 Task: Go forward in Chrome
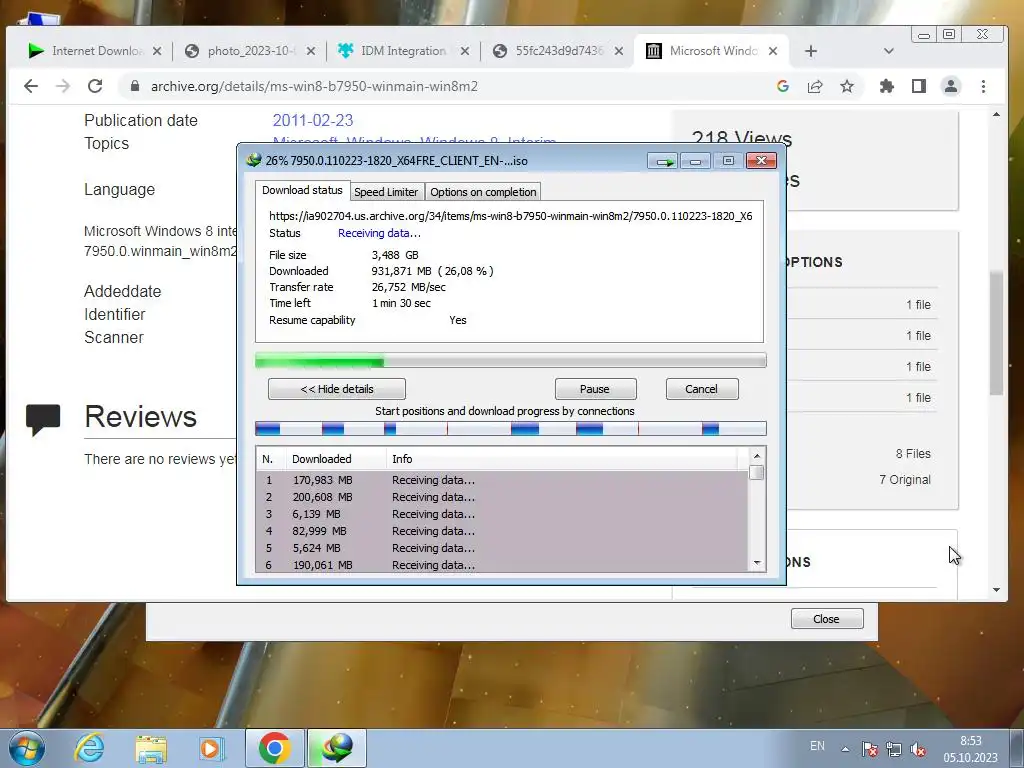coord(63,86)
